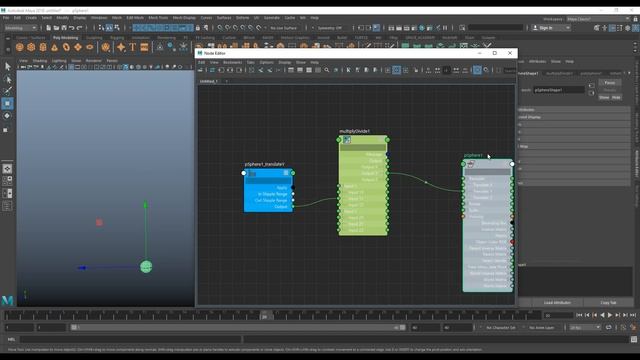Screen dimensions: 640x360
Task: Select the multiplyDivide1 Attribute Editor tab
Action: pos(560,73)
